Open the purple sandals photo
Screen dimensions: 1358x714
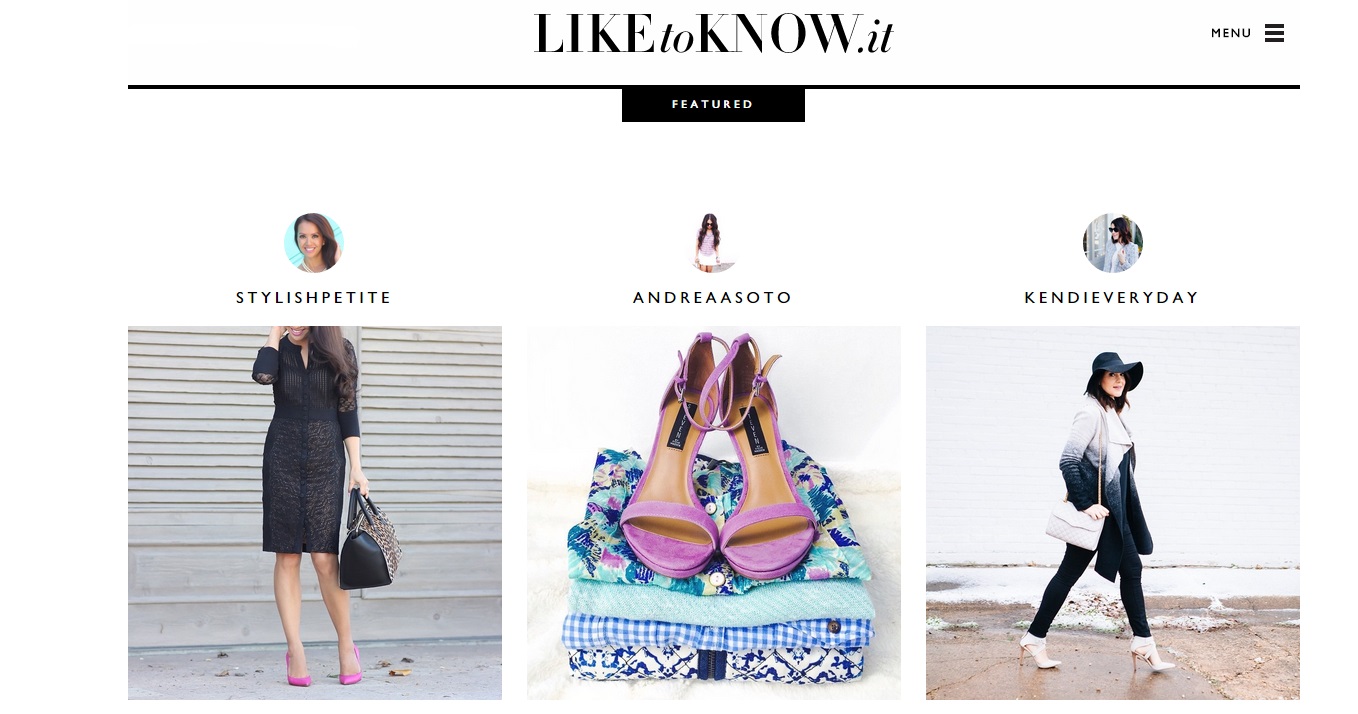coord(714,513)
